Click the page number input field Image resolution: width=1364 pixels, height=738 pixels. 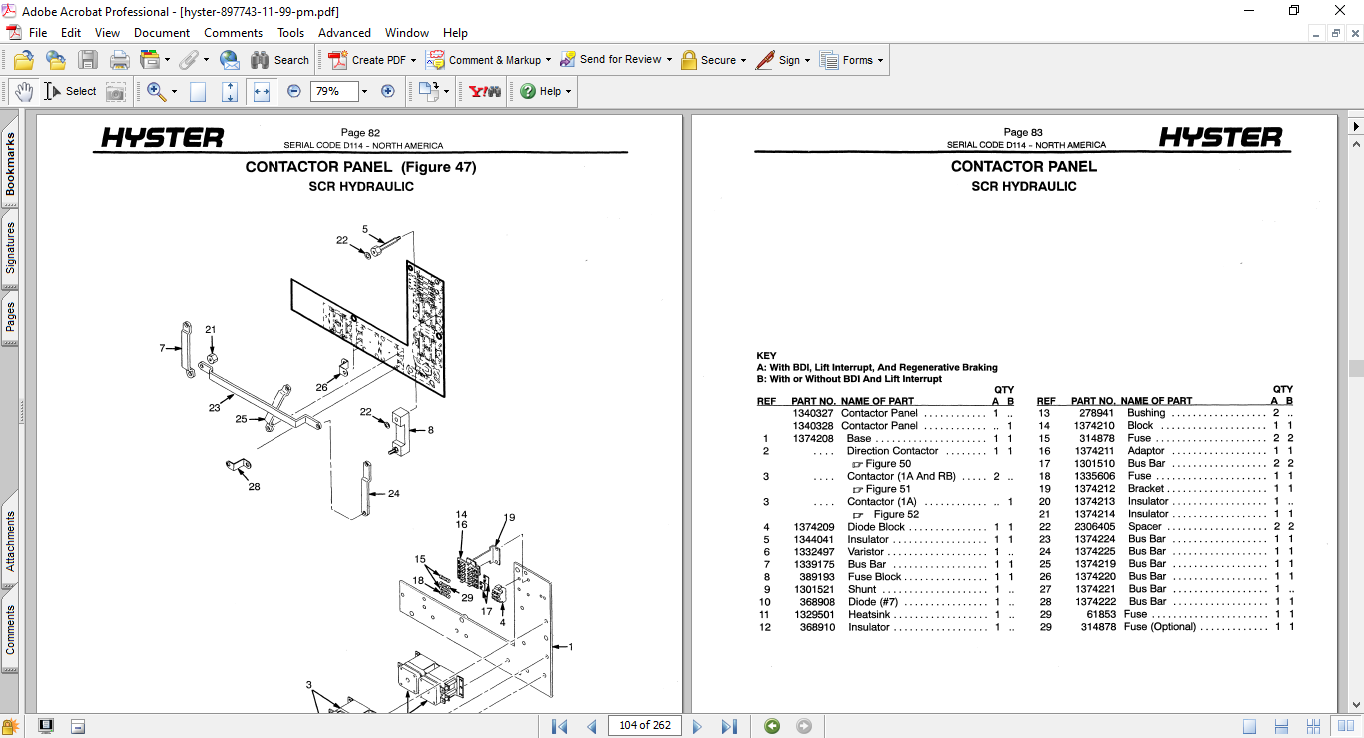(x=645, y=726)
